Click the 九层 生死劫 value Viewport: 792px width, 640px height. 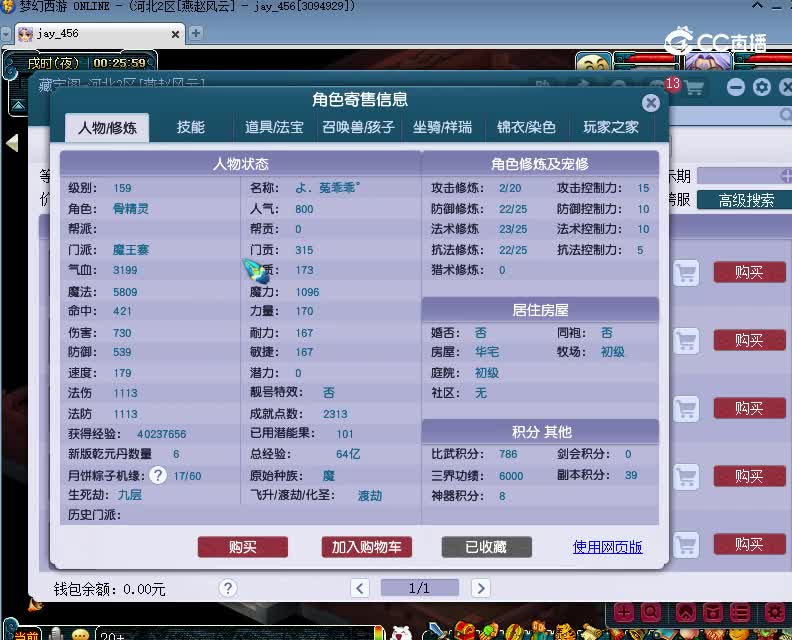coord(130,495)
